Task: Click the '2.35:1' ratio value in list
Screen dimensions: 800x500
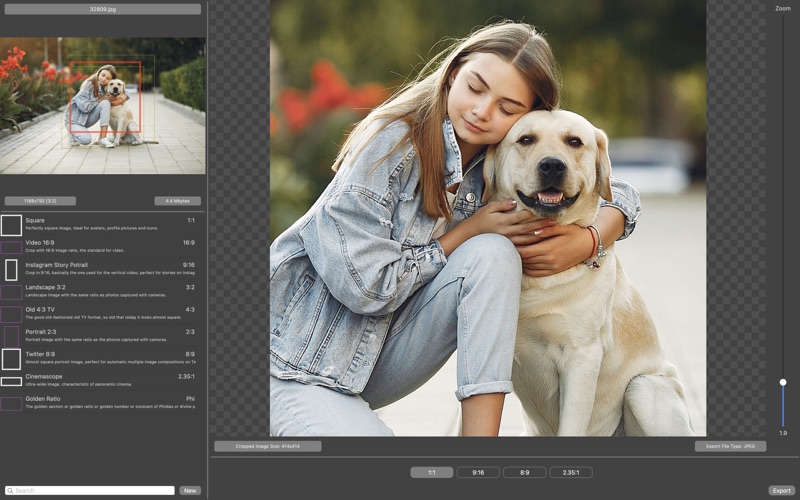Action: pos(186,377)
